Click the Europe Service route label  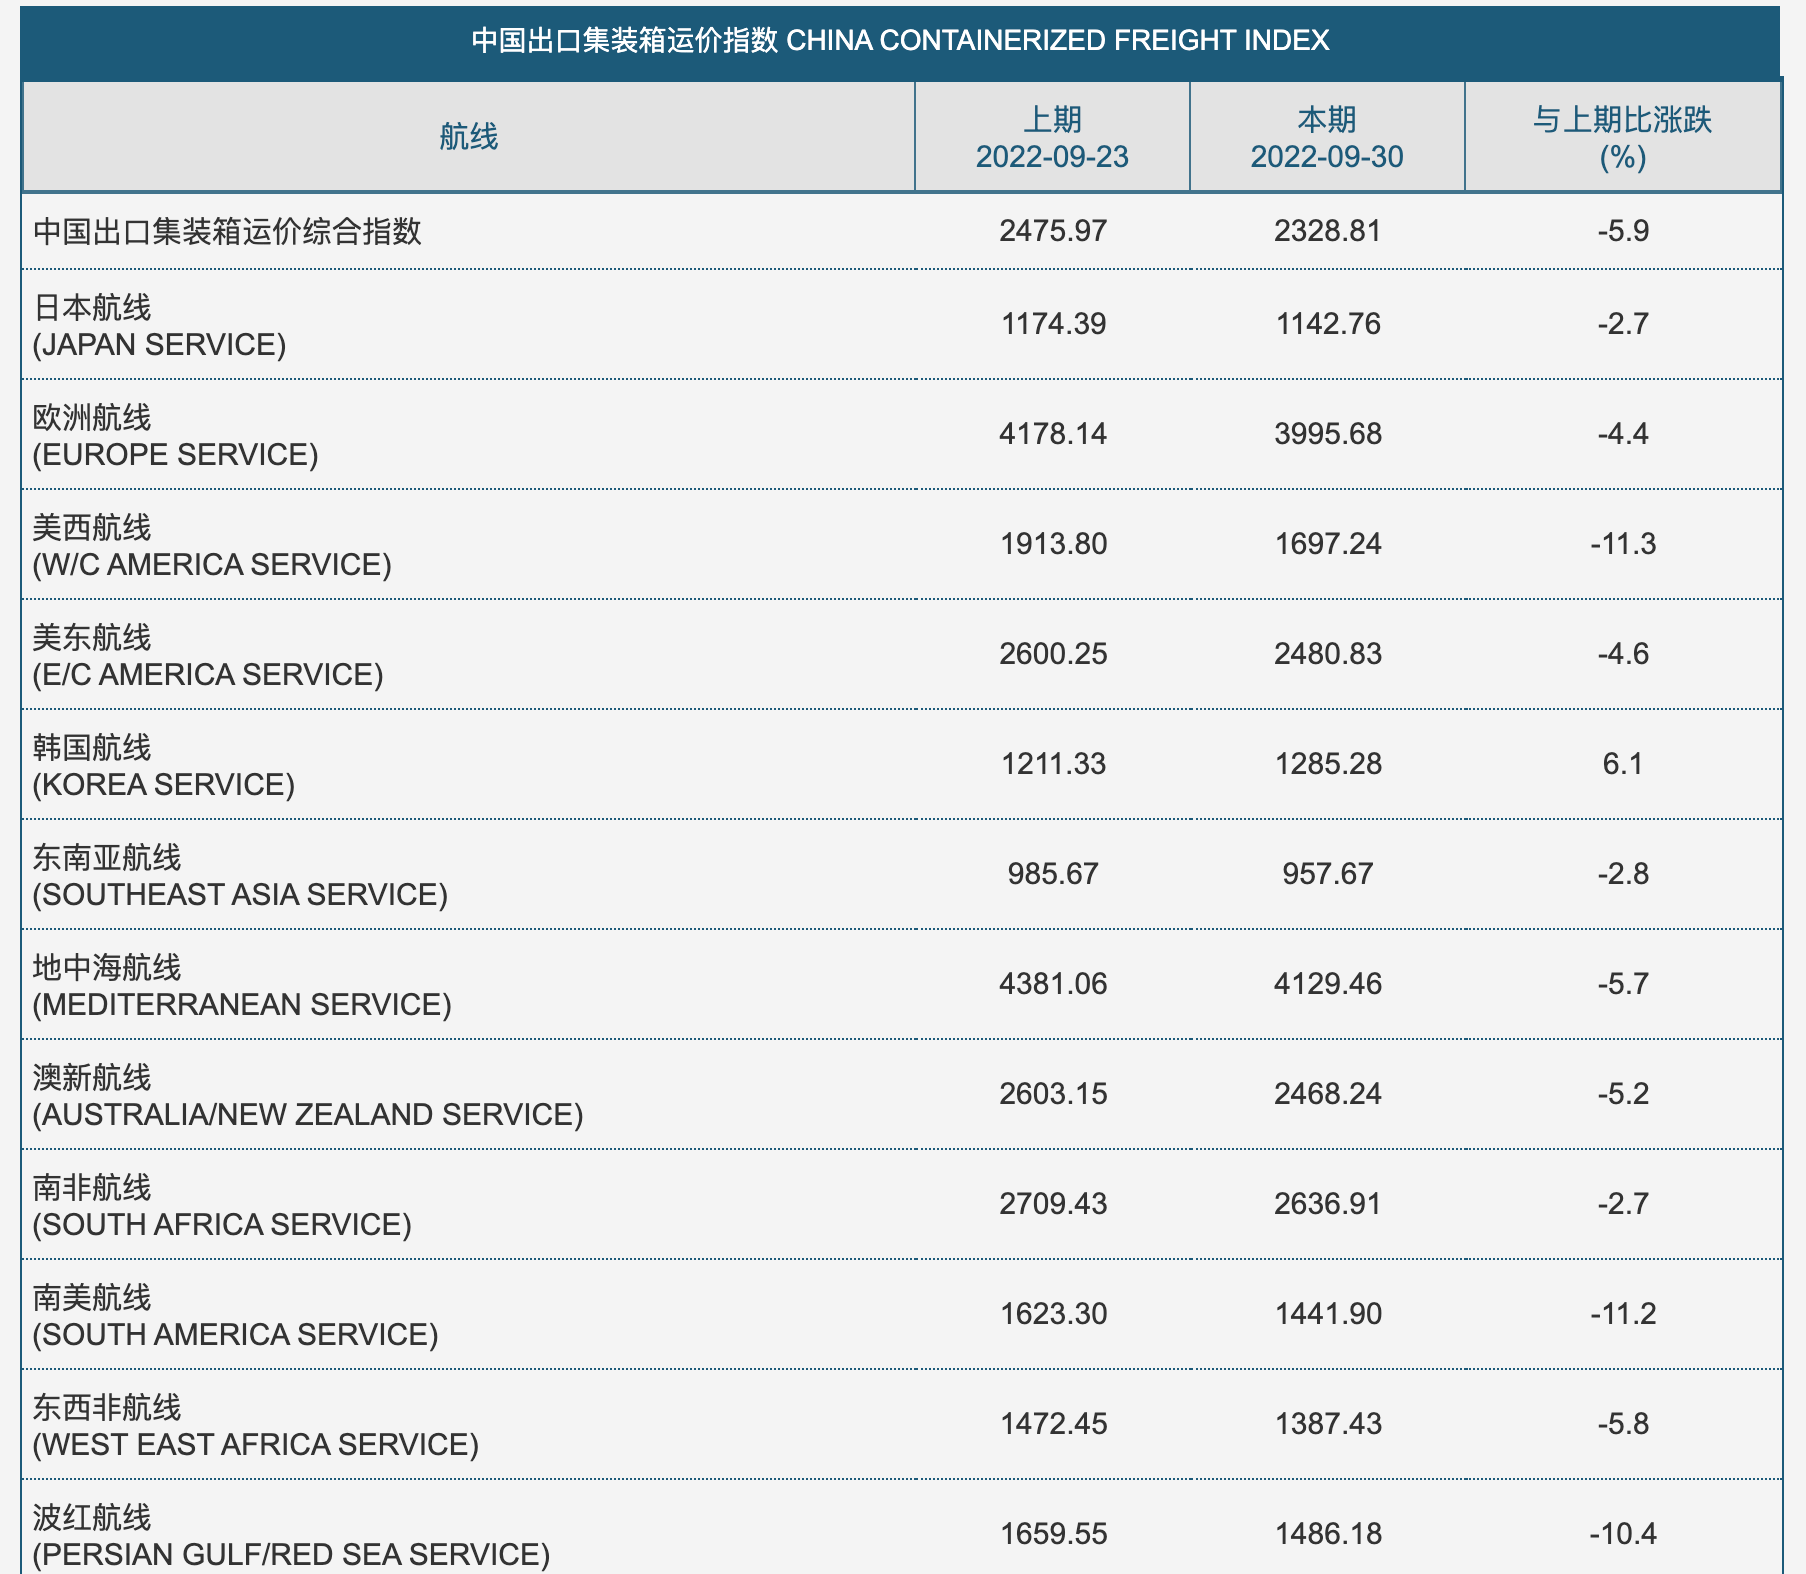(x=175, y=436)
